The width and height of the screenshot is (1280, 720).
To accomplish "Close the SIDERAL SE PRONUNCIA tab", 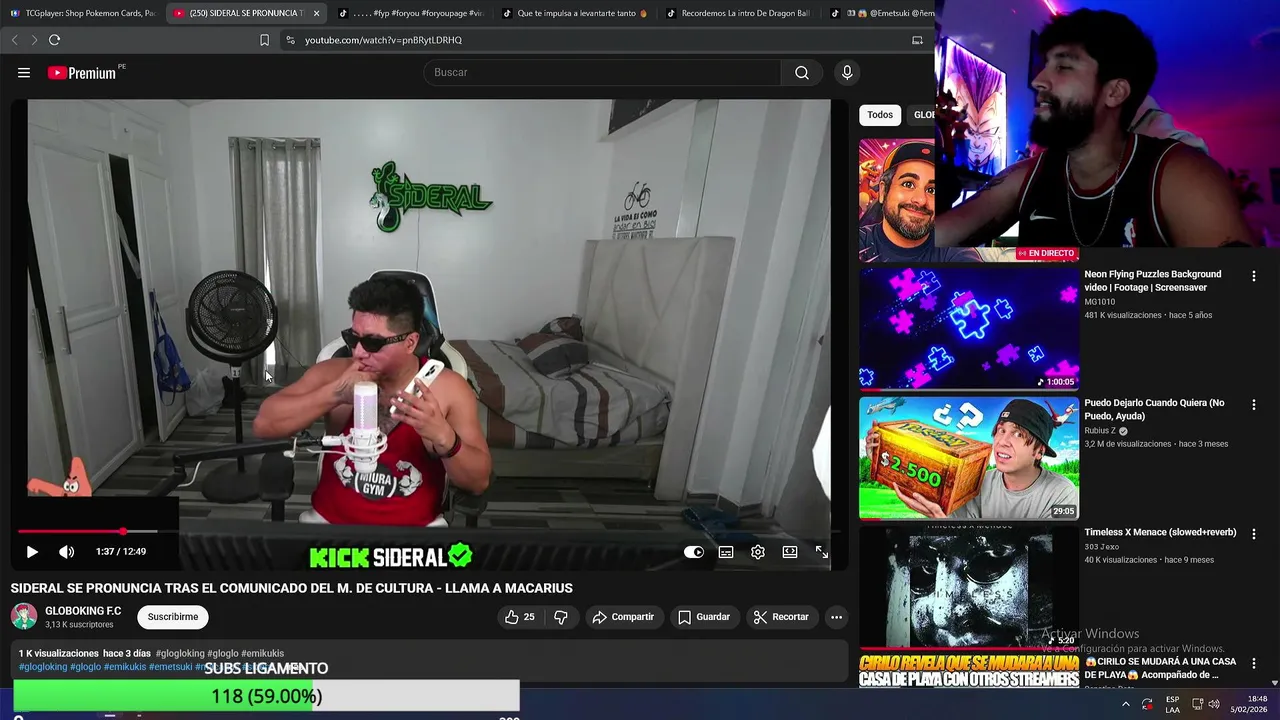I will click(316, 13).
